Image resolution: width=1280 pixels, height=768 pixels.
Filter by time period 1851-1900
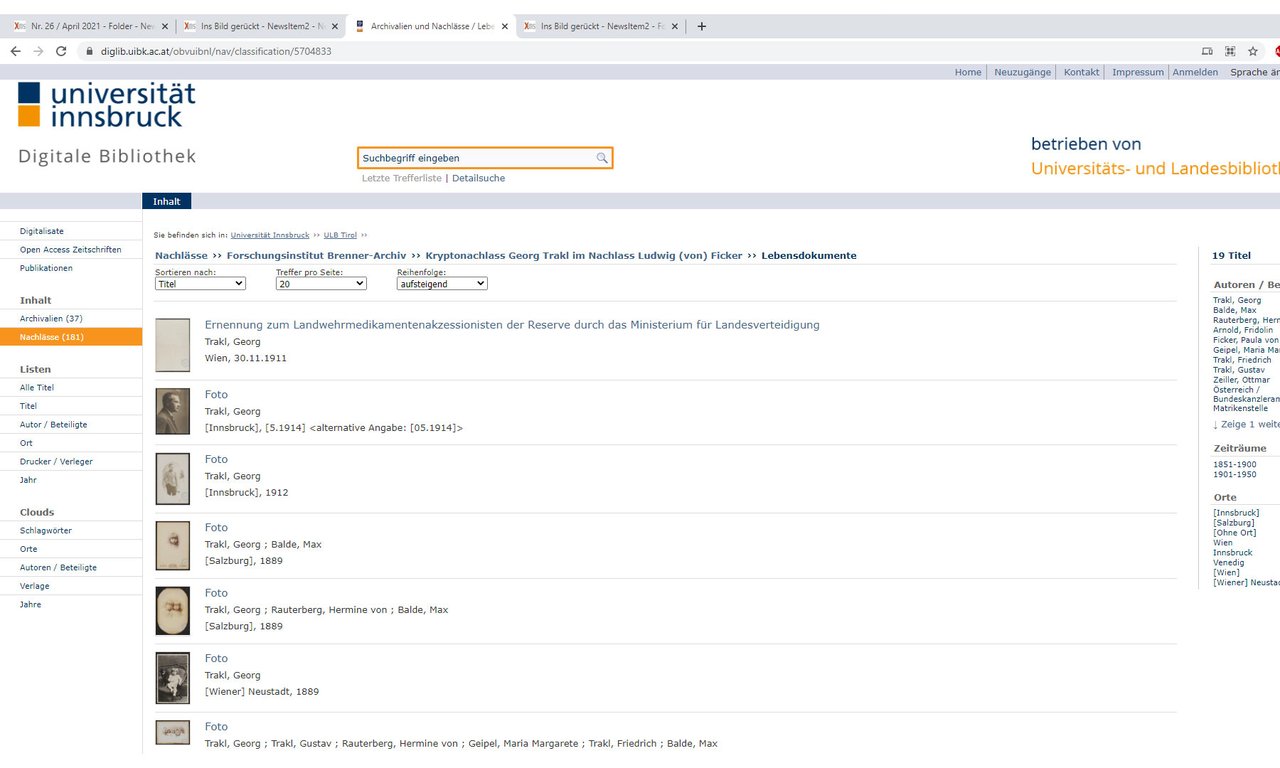pyautogui.click(x=1235, y=464)
